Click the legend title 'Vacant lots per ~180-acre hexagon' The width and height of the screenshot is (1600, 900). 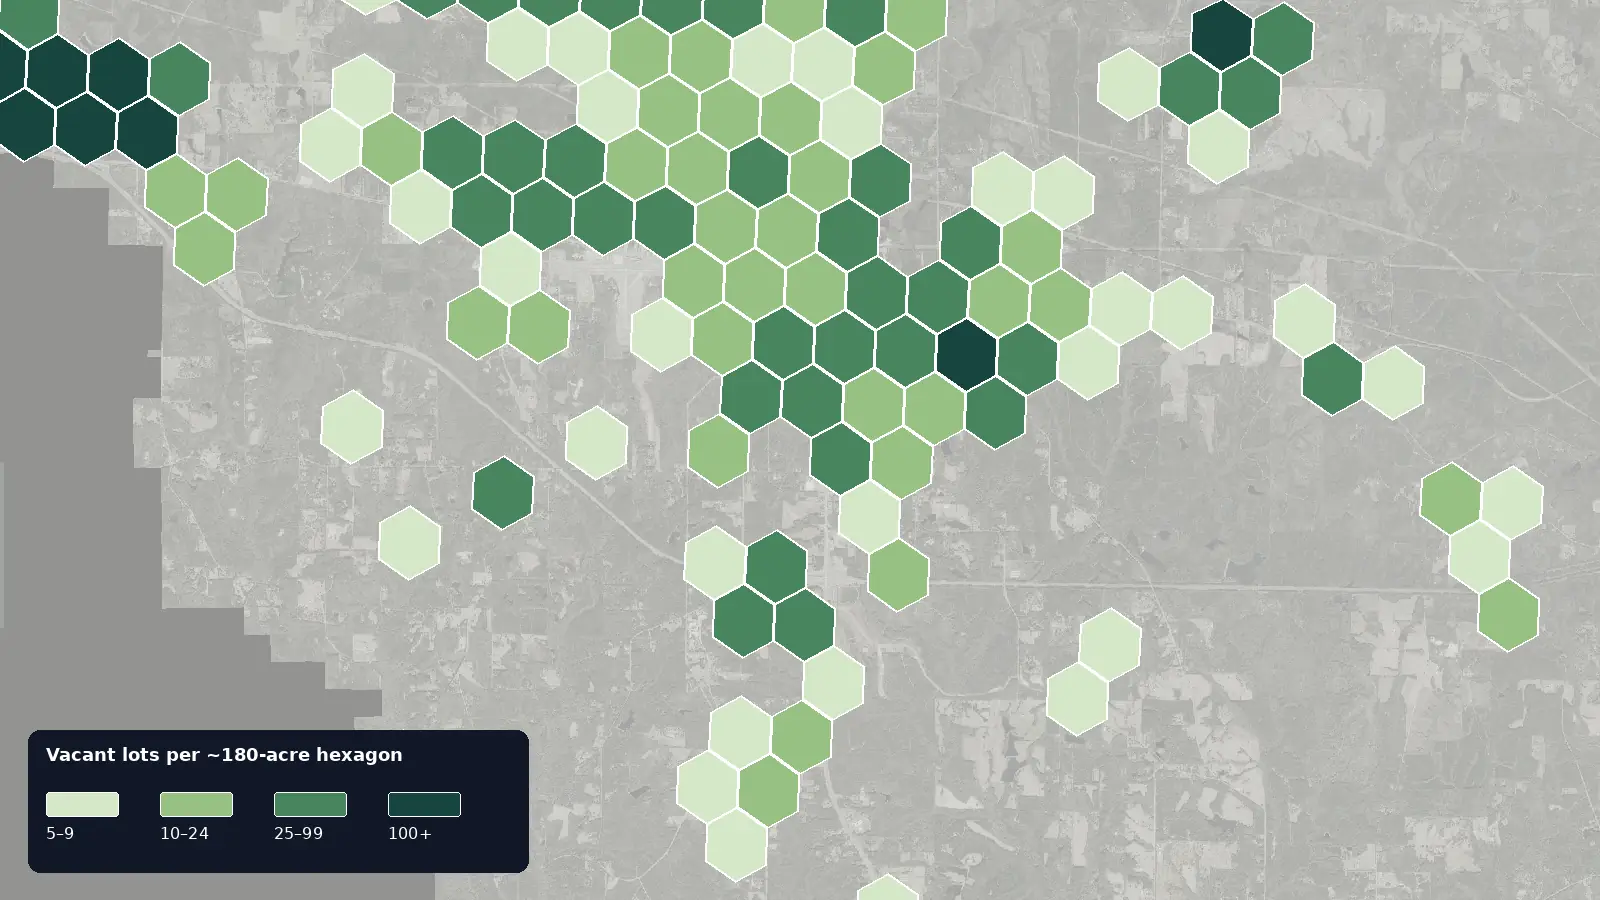(x=224, y=755)
